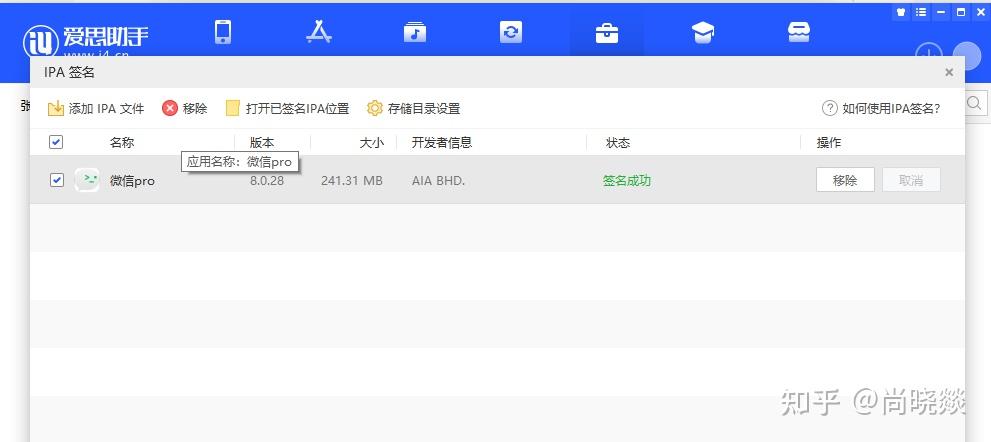991x442 pixels.
Task: Click developer AIA BHD. cell
Action: click(x=439, y=181)
